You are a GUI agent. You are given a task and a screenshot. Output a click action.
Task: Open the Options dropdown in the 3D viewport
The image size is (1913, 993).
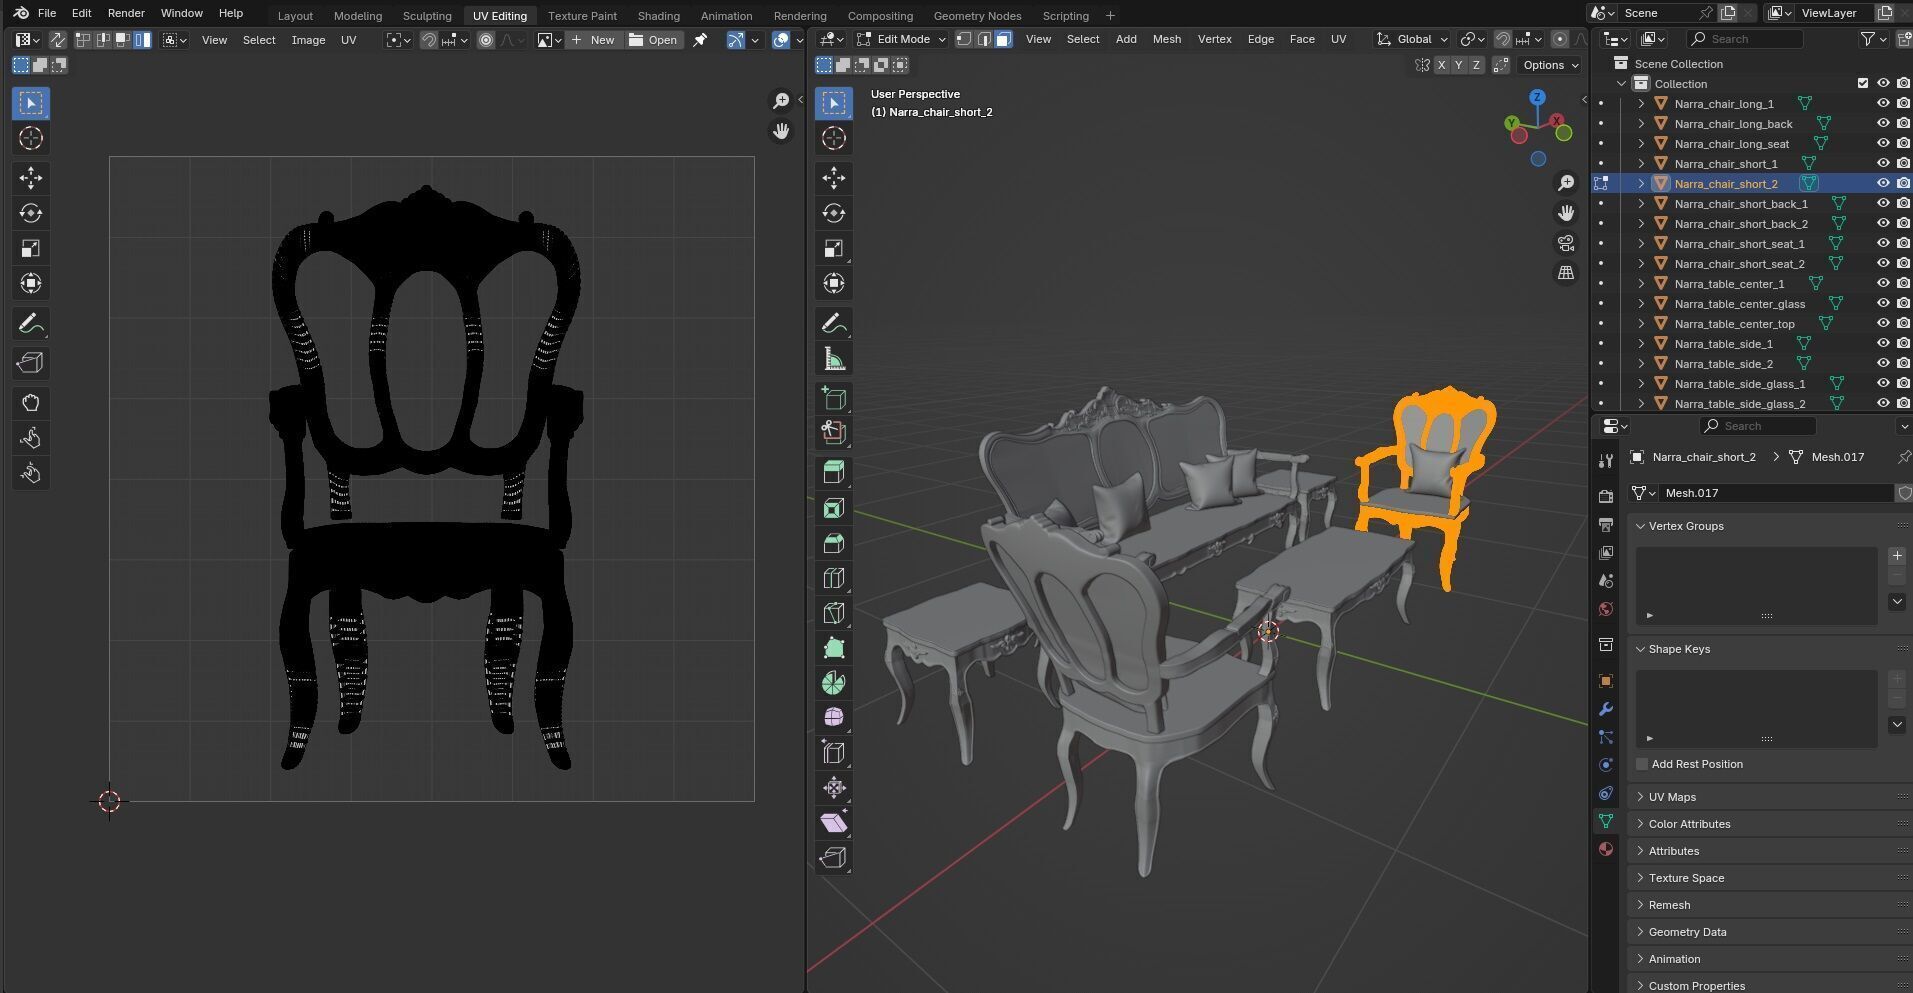coord(1549,65)
